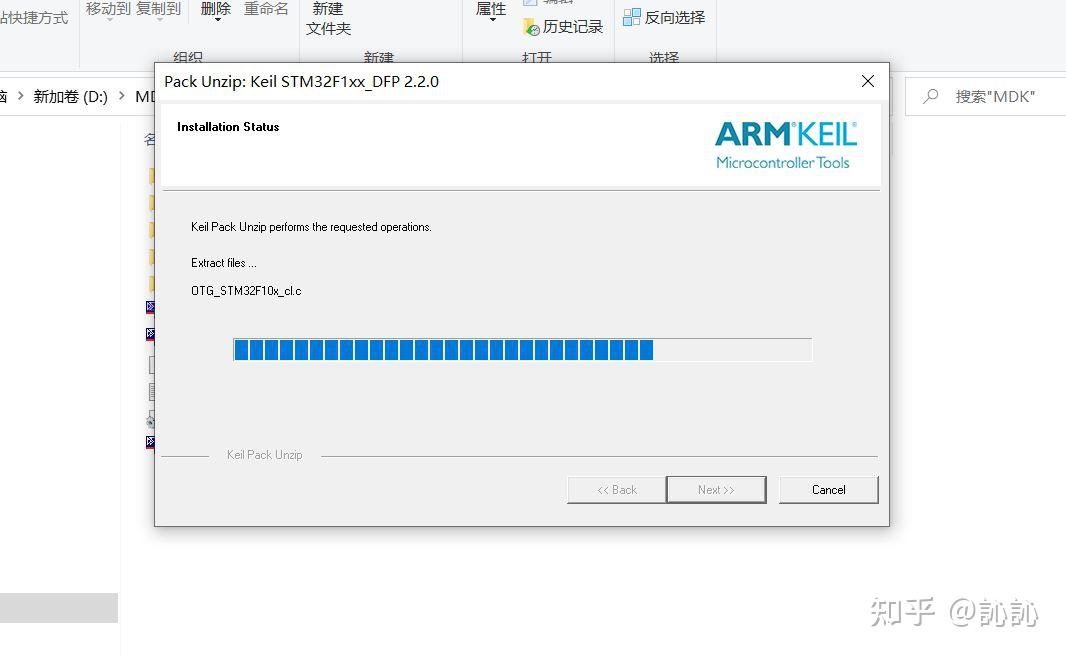
Task: Click the blue extraction progress bar
Action: [522, 349]
